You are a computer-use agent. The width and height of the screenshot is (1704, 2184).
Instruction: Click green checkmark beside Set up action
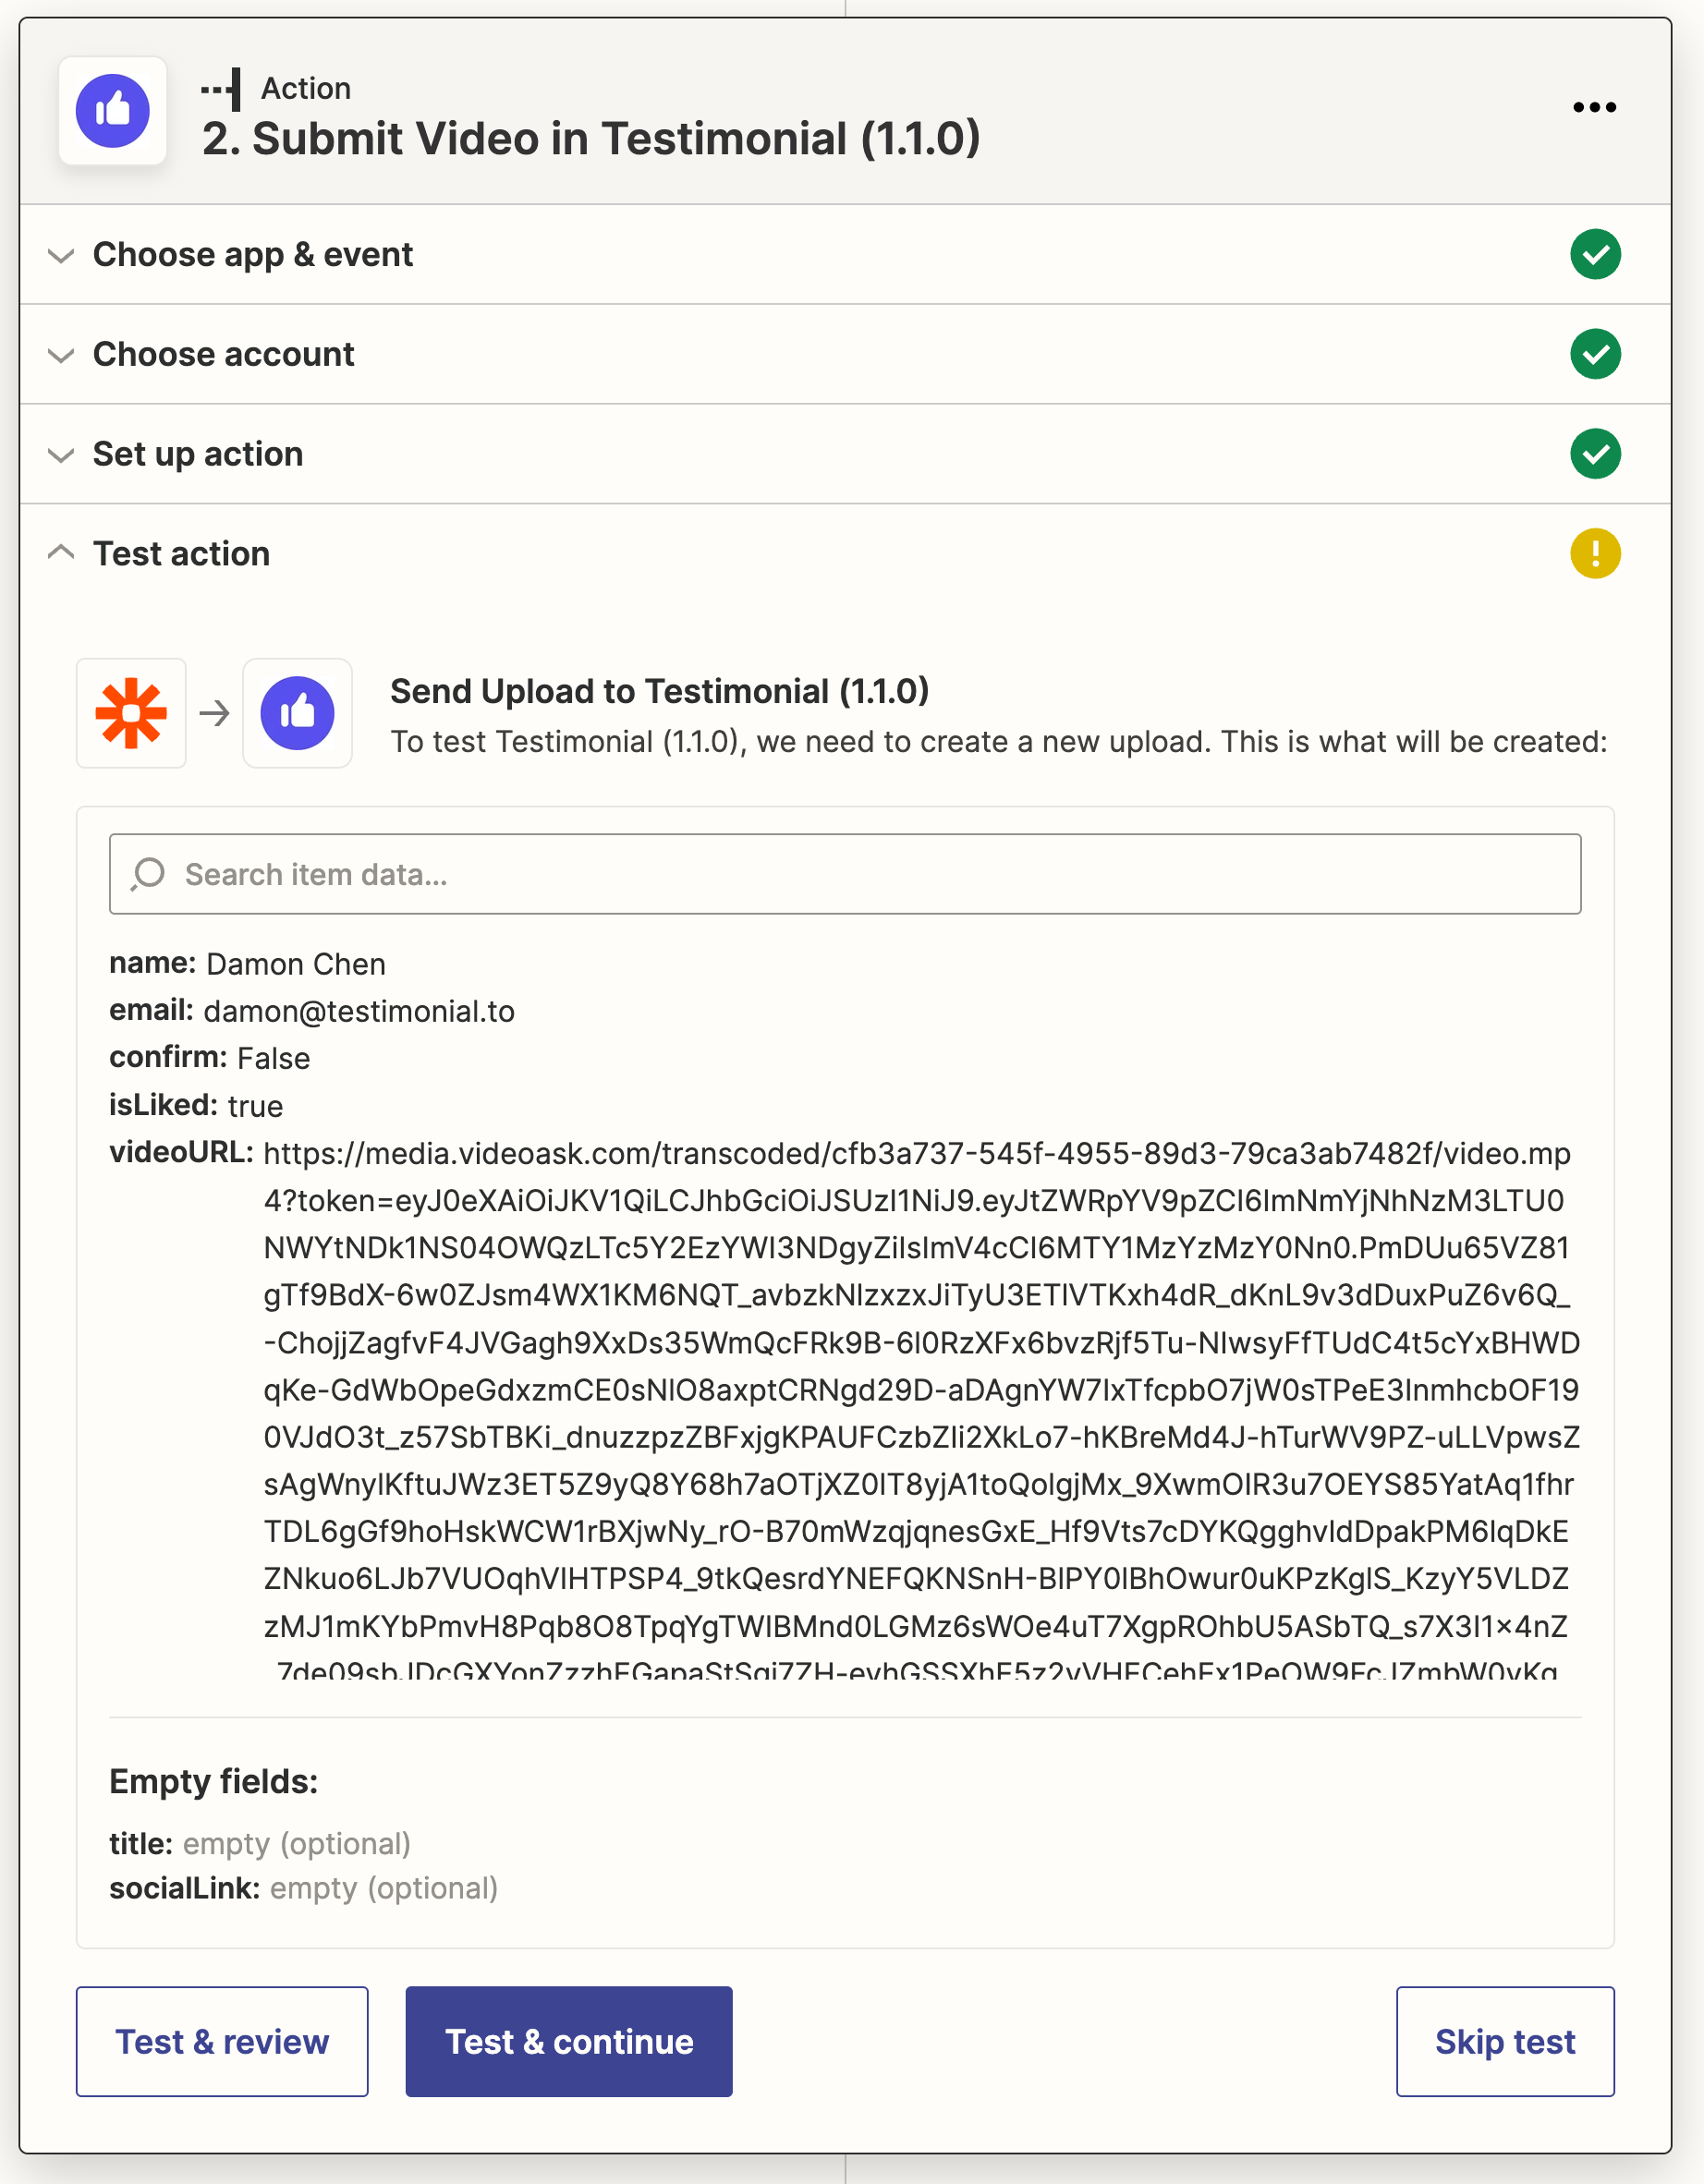[x=1594, y=454]
